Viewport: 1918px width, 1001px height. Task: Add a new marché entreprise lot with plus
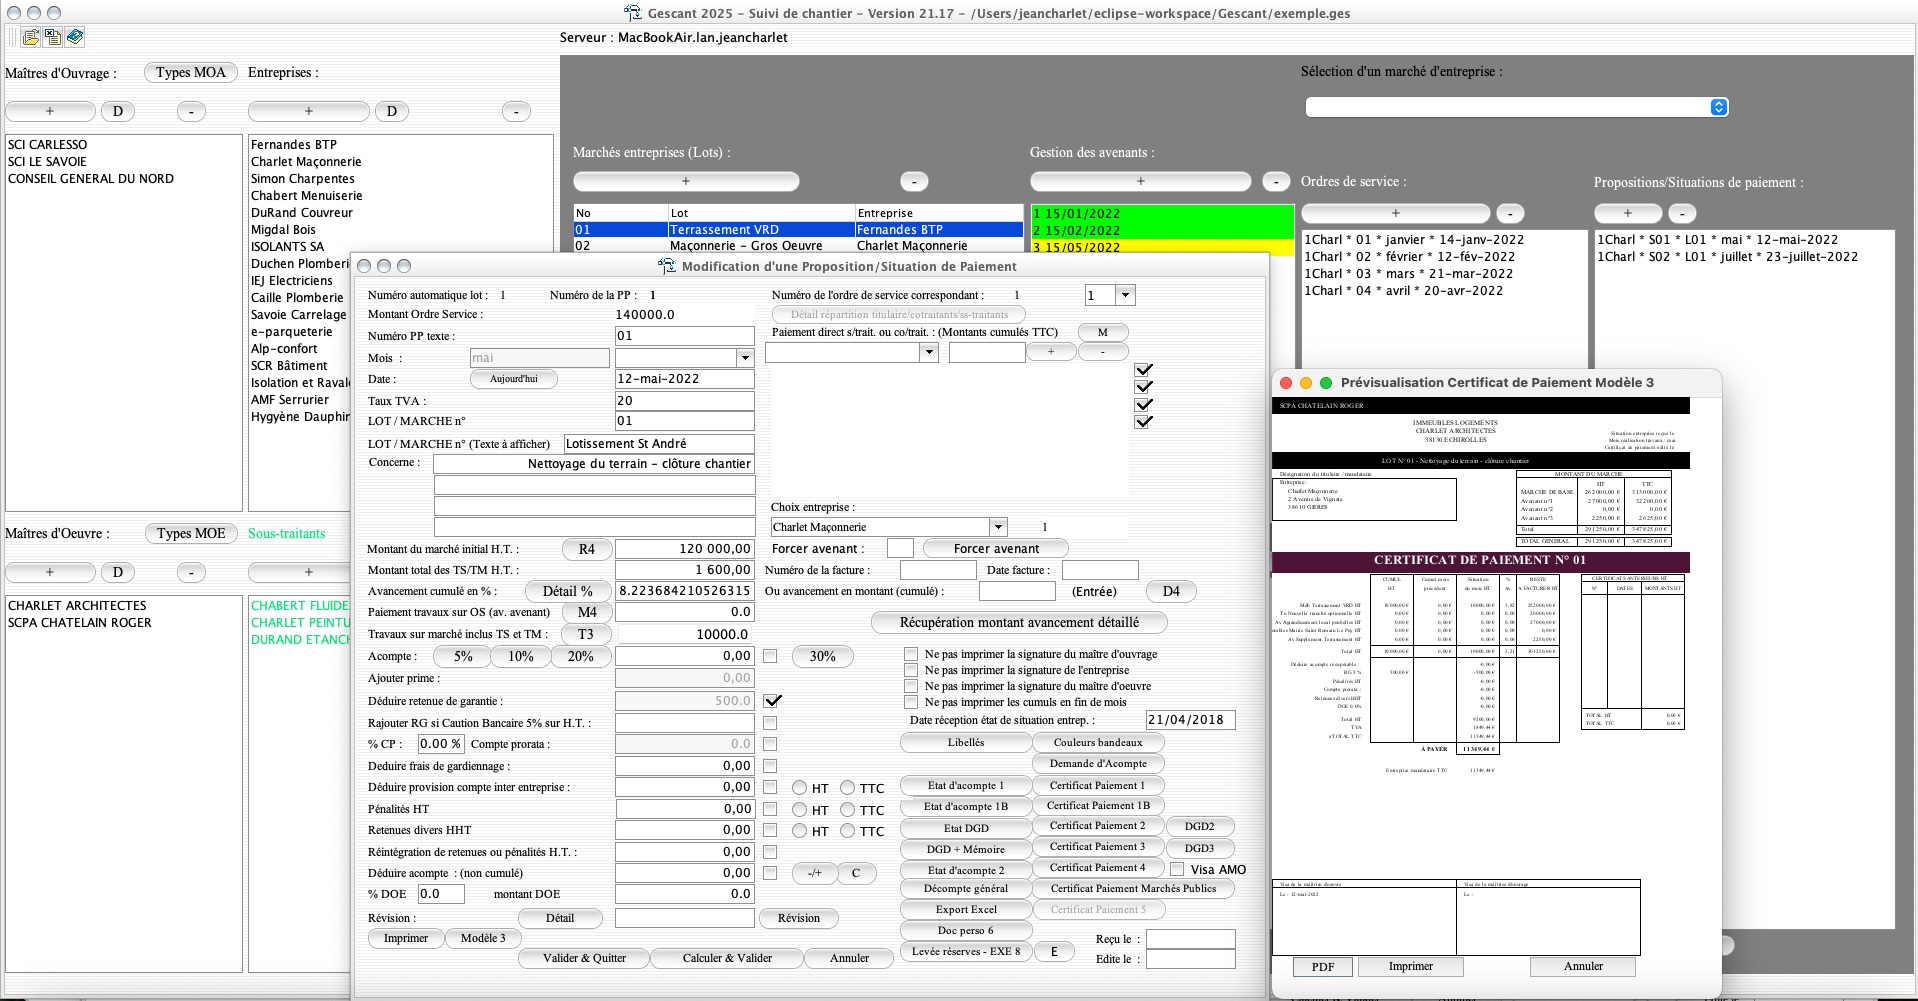click(x=686, y=181)
